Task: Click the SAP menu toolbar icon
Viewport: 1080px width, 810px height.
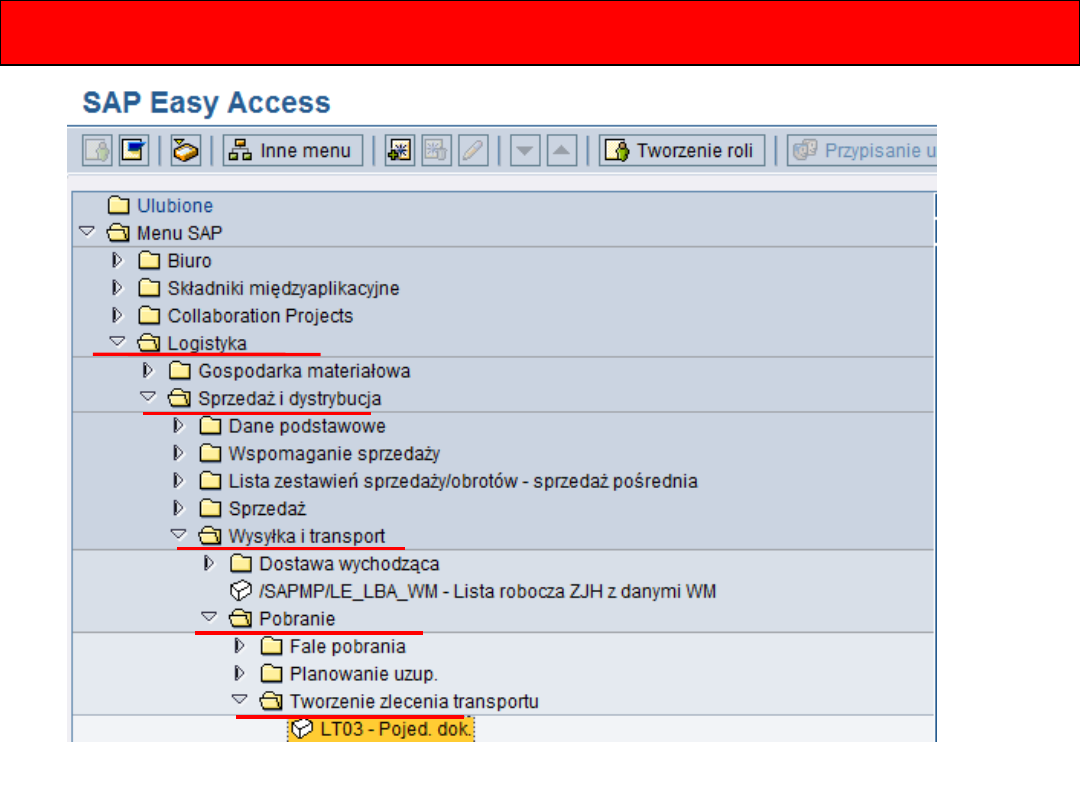Action: pyautogui.click(x=132, y=151)
